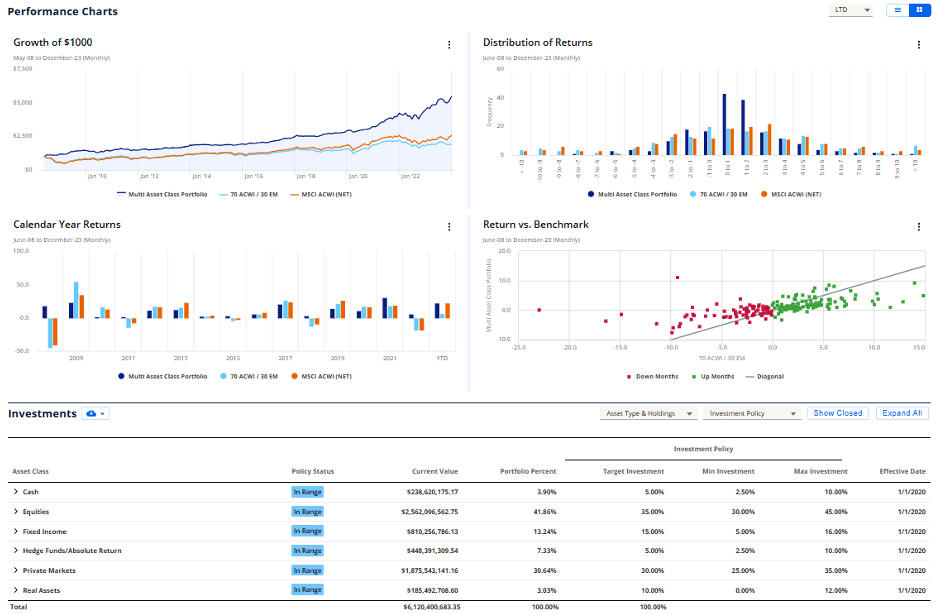Open the Investment Policy dropdown

click(x=753, y=413)
